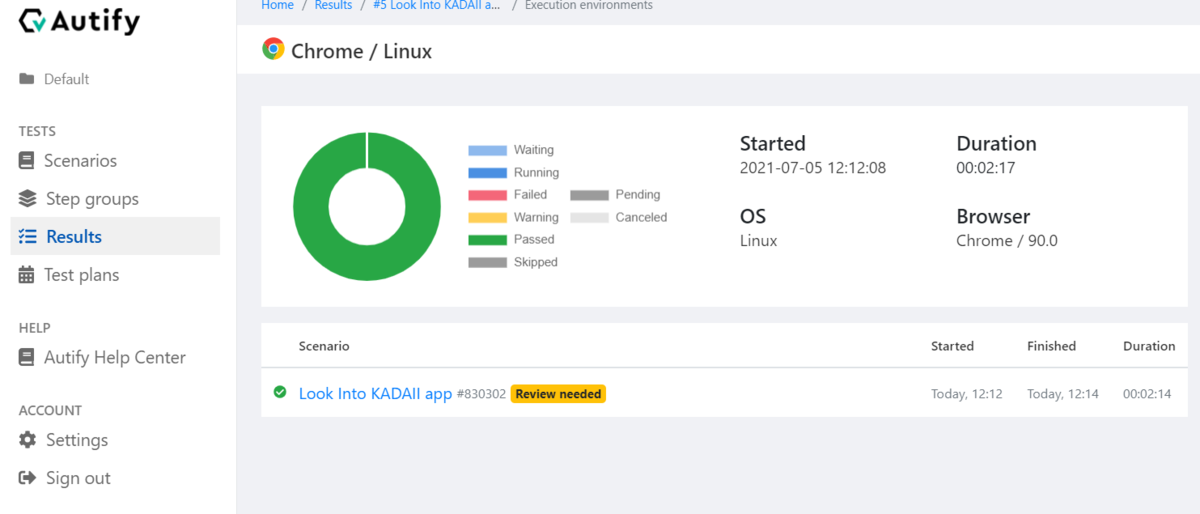This screenshot has height=514, width=1200.
Task: Open the Look Into KADAII app scenario
Action: (x=375, y=394)
